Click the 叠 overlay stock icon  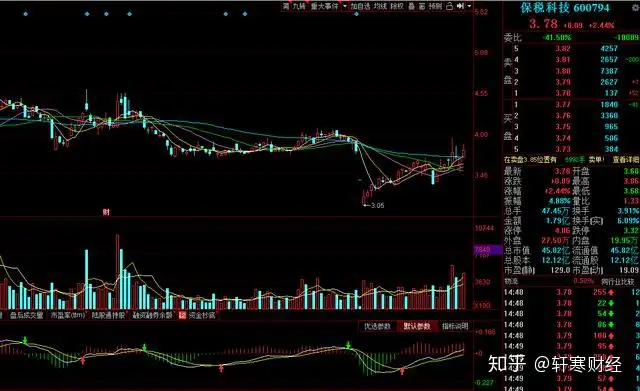411,6
